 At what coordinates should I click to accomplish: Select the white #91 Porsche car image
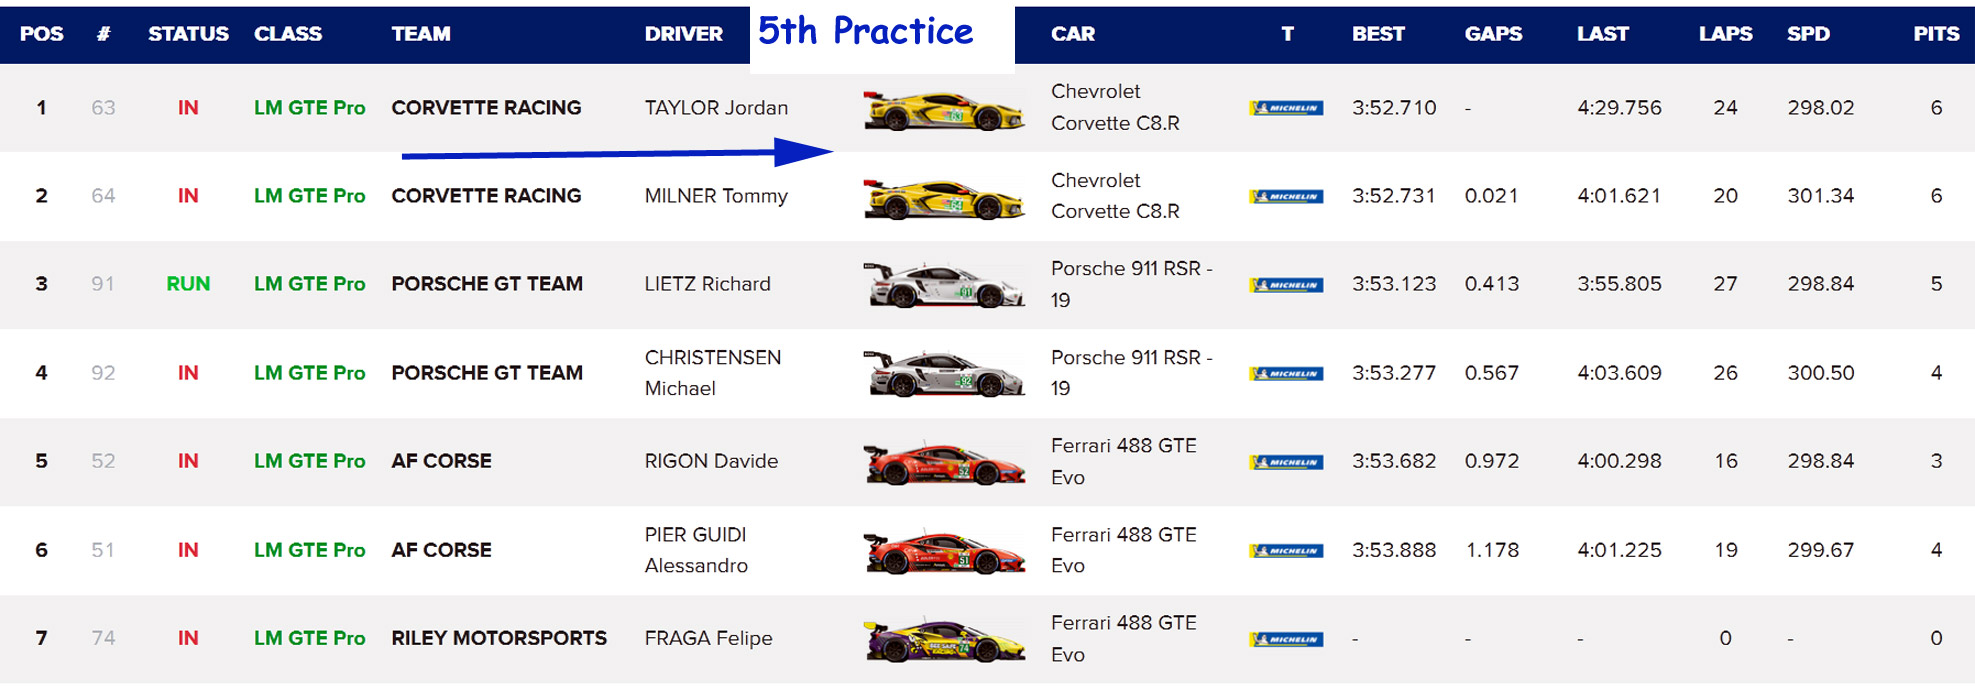(x=943, y=285)
